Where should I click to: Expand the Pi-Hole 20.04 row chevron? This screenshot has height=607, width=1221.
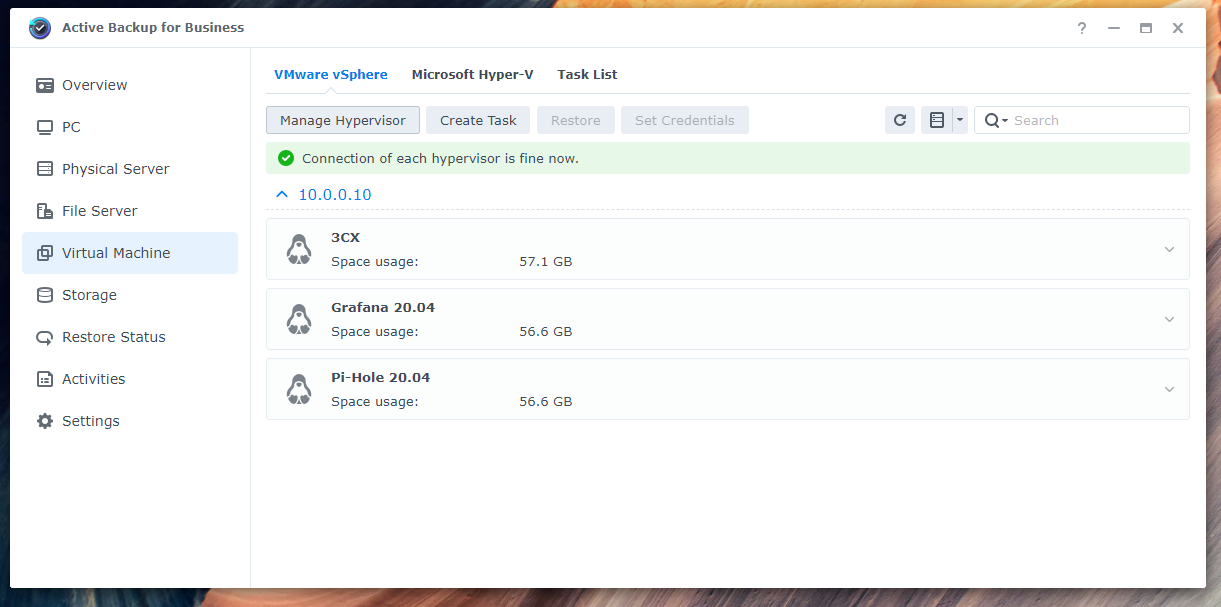[x=1169, y=389]
